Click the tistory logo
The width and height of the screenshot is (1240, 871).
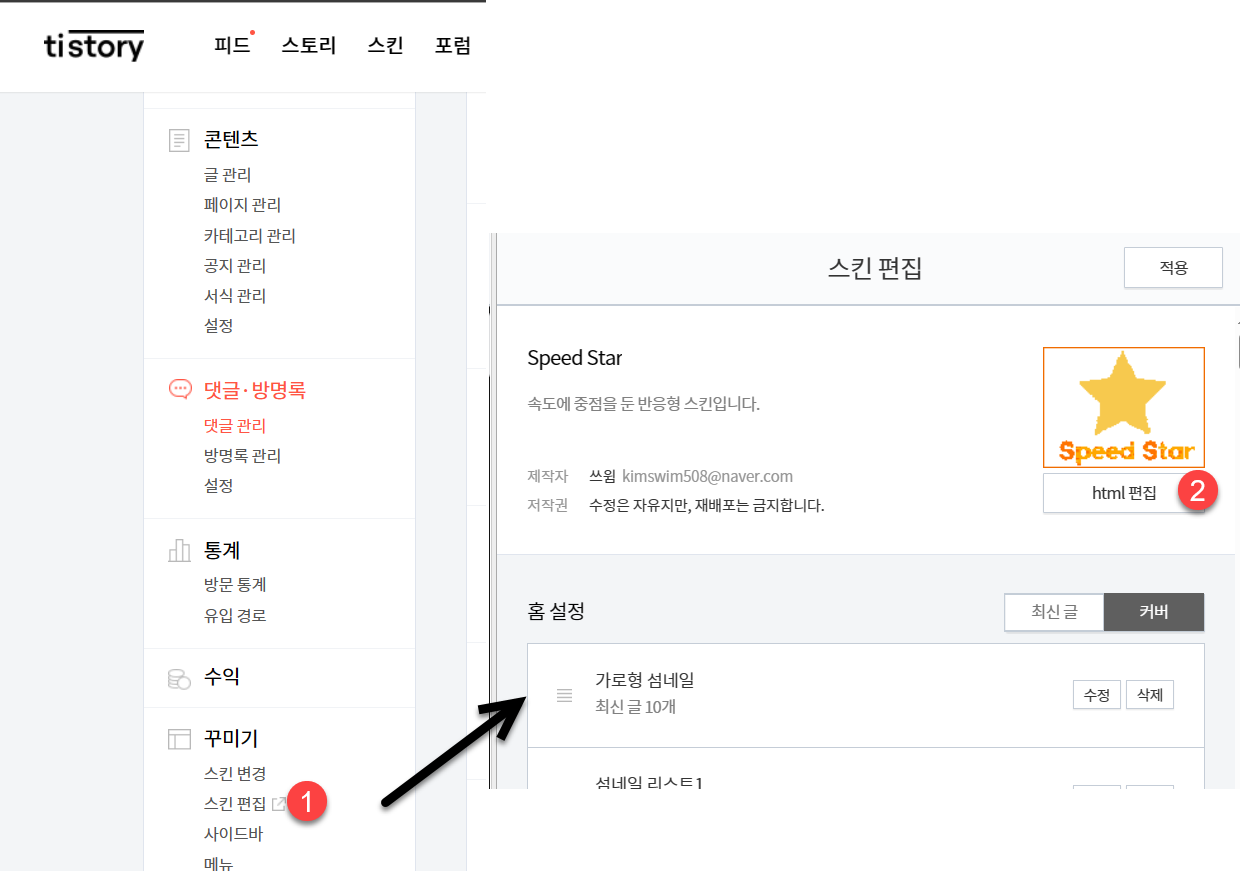point(93,45)
